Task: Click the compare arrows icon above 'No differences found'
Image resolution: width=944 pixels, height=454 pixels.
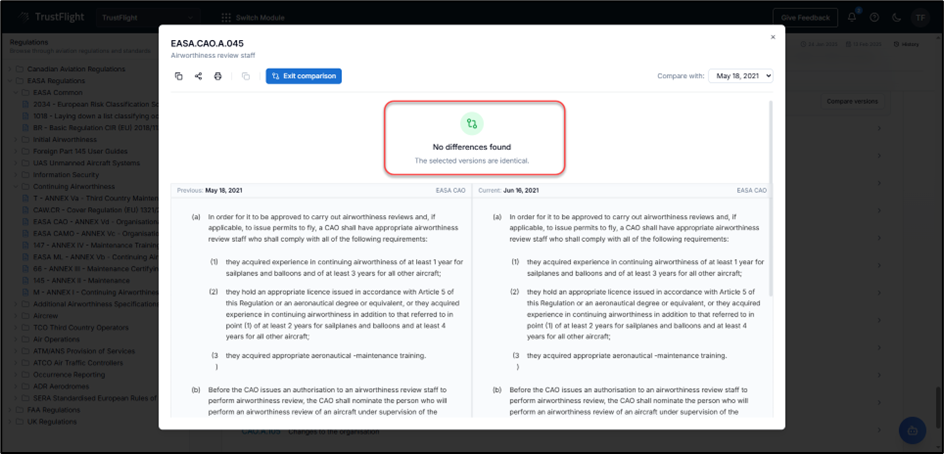Action: click(x=472, y=124)
